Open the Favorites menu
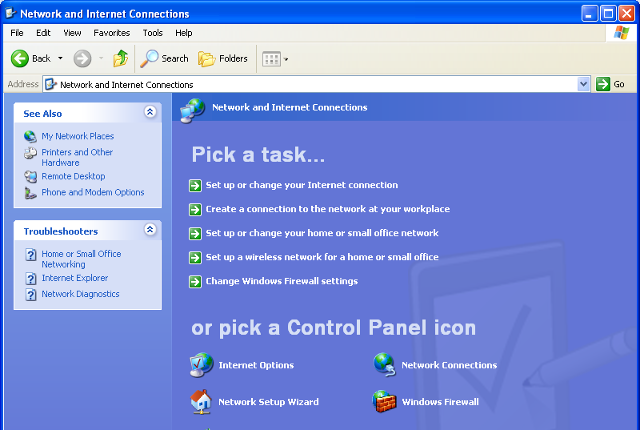The width and height of the screenshot is (640, 430). [x=111, y=33]
